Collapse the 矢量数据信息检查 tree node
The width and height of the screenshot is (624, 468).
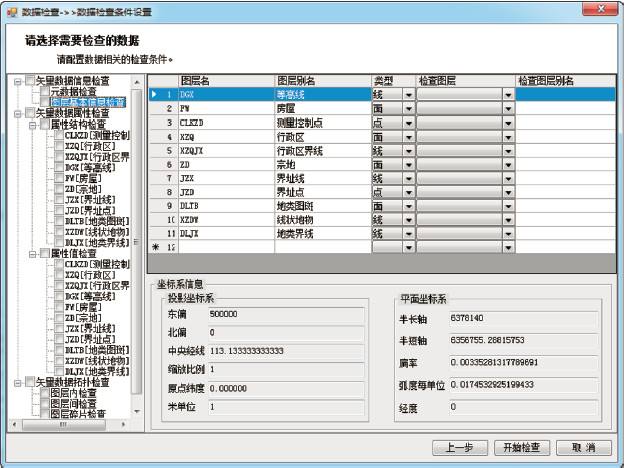pyautogui.click(x=16, y=80)
